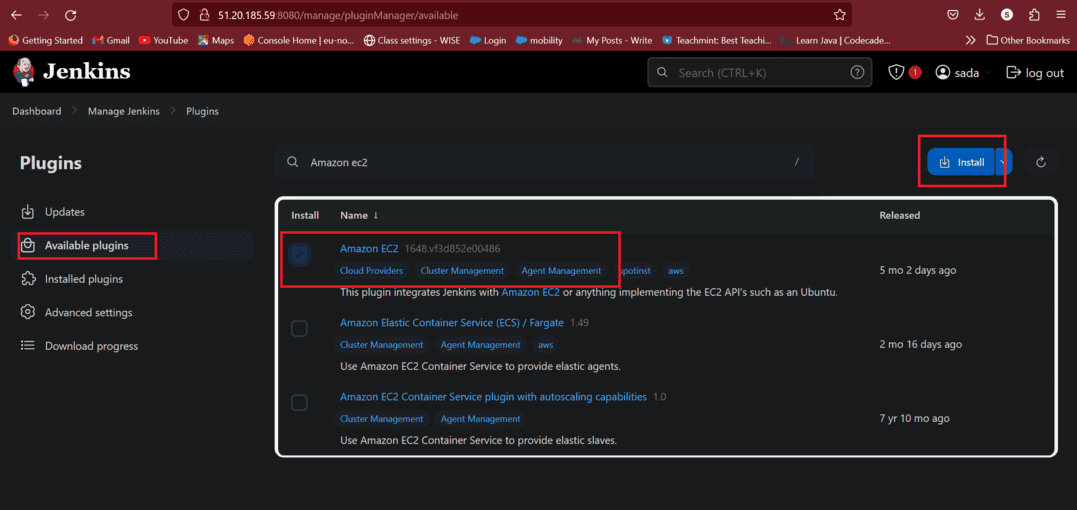
Task: Click the plugin search field containing Amazon ec2
Action: pyautogui.click(x=545, y=162)
